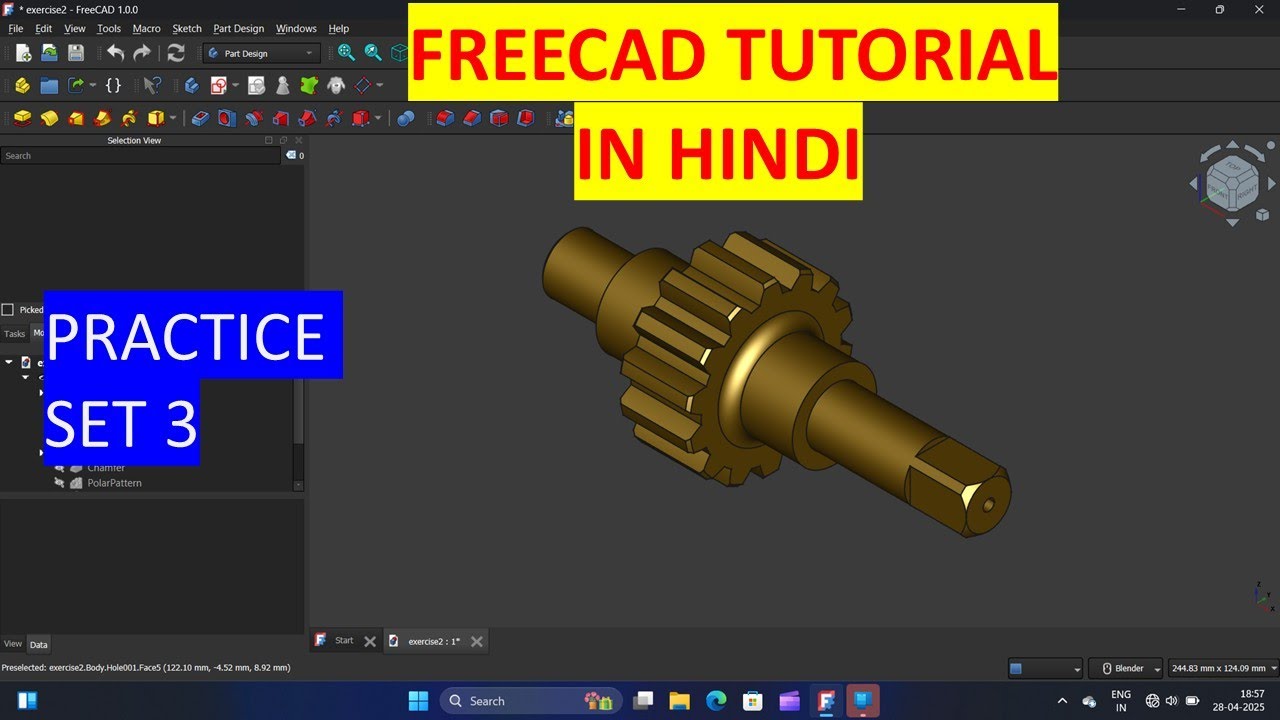
Task: Click the Revolution tool icon
Action: tap(49, 118)
